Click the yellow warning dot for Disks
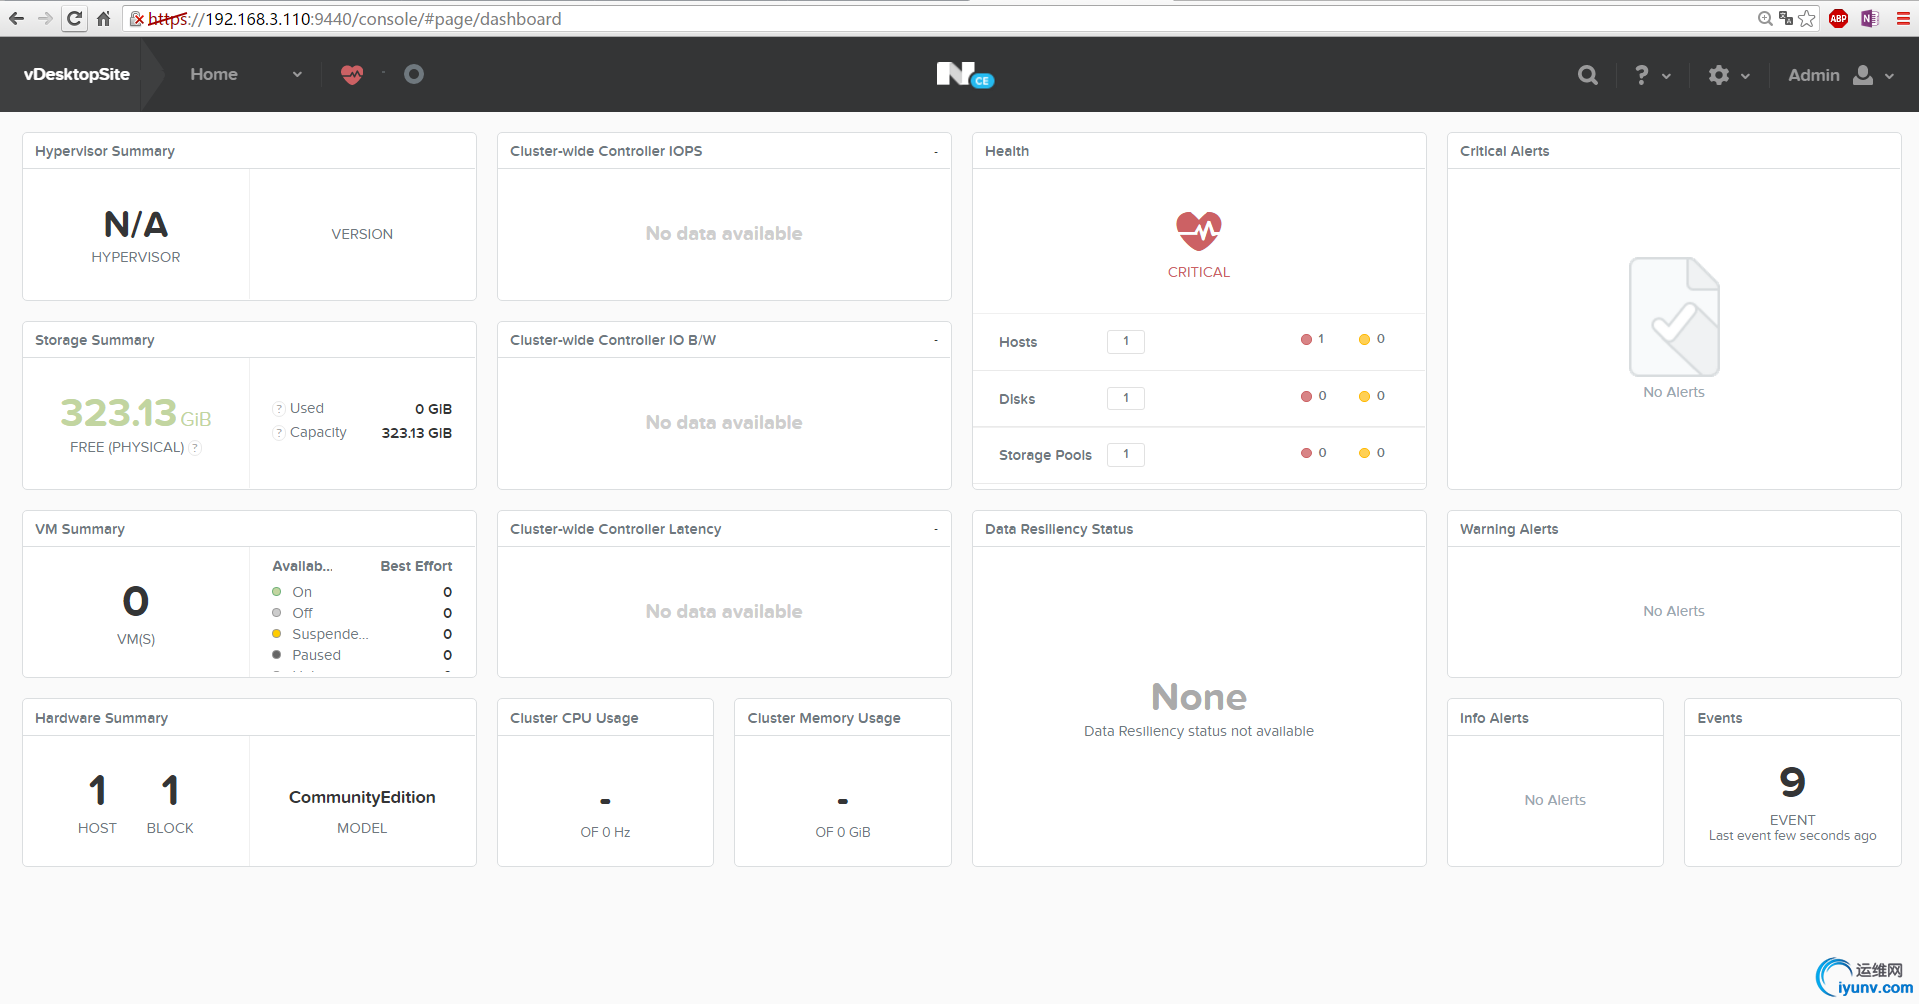The image size is (1919, 1004). [x=1364, y=396]
